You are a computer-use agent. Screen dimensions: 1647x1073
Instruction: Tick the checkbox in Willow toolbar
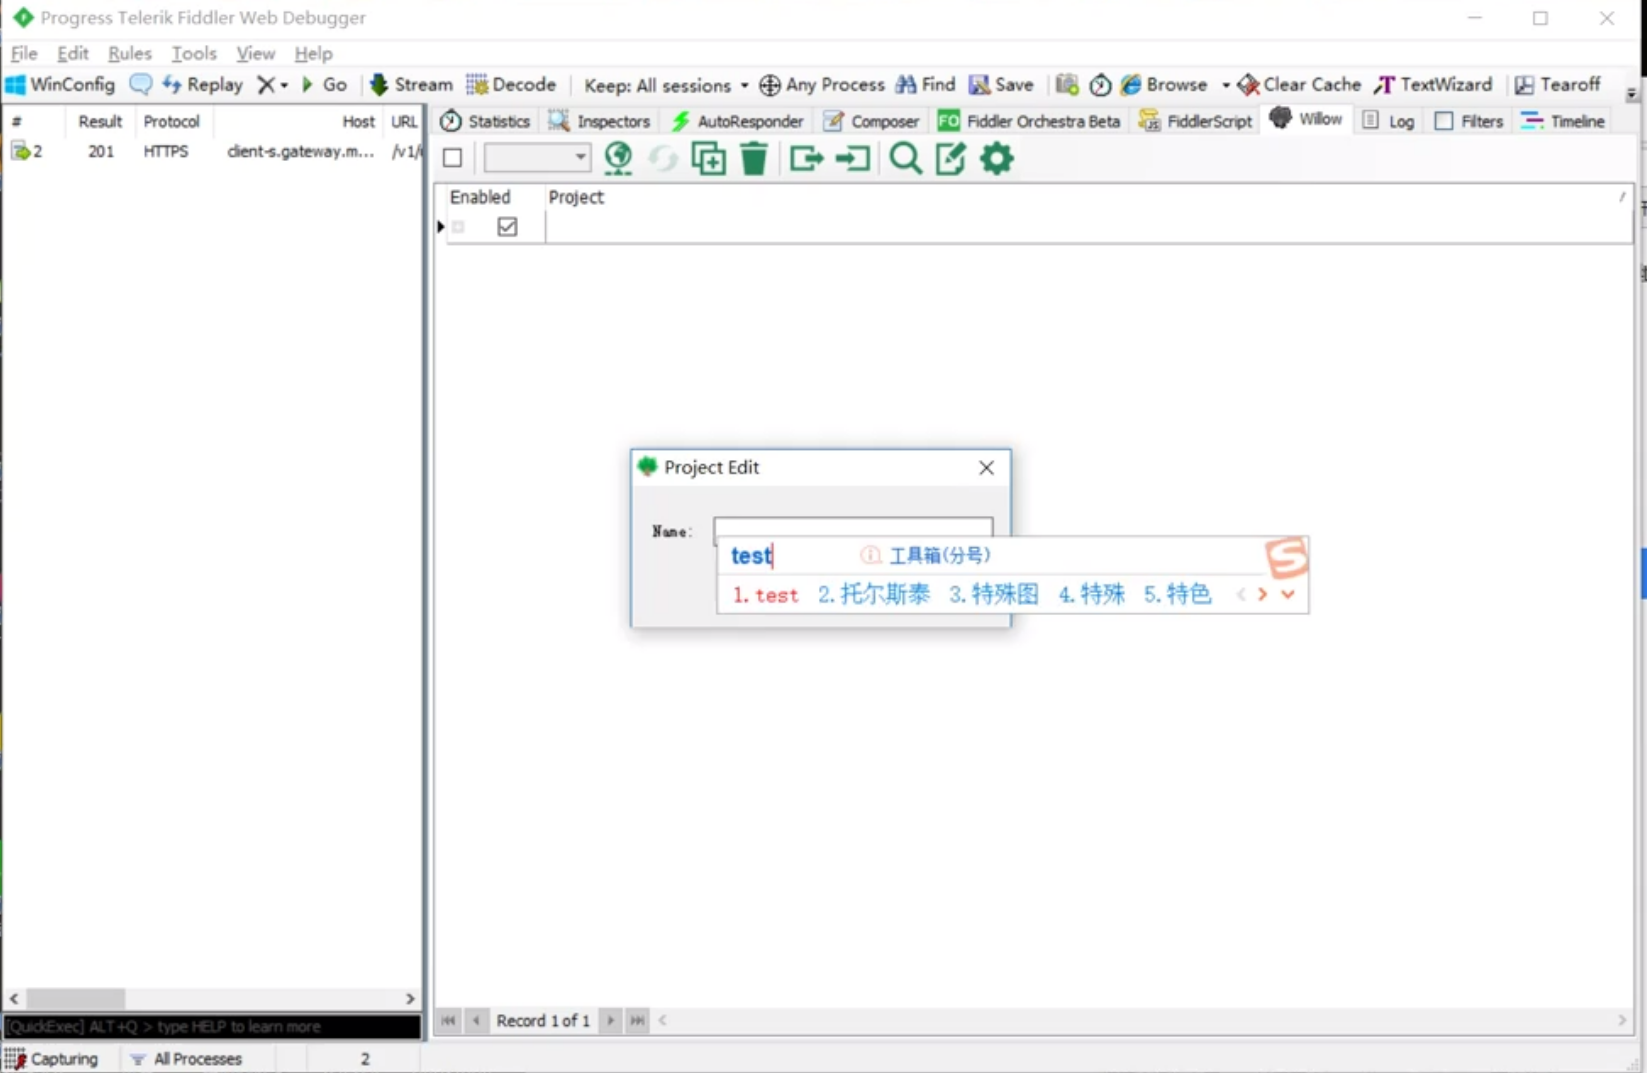pyautogui.click(x=453, y=158)
